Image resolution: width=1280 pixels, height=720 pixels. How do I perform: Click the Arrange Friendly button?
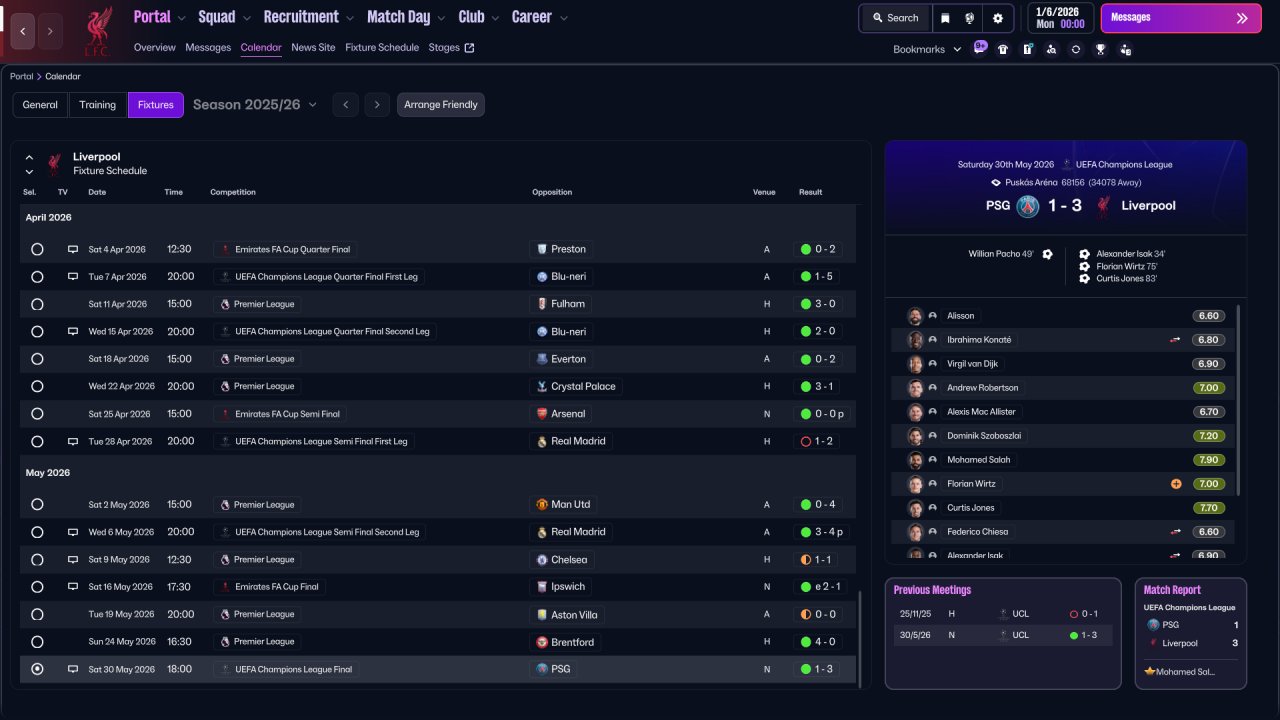coord(441,105)
